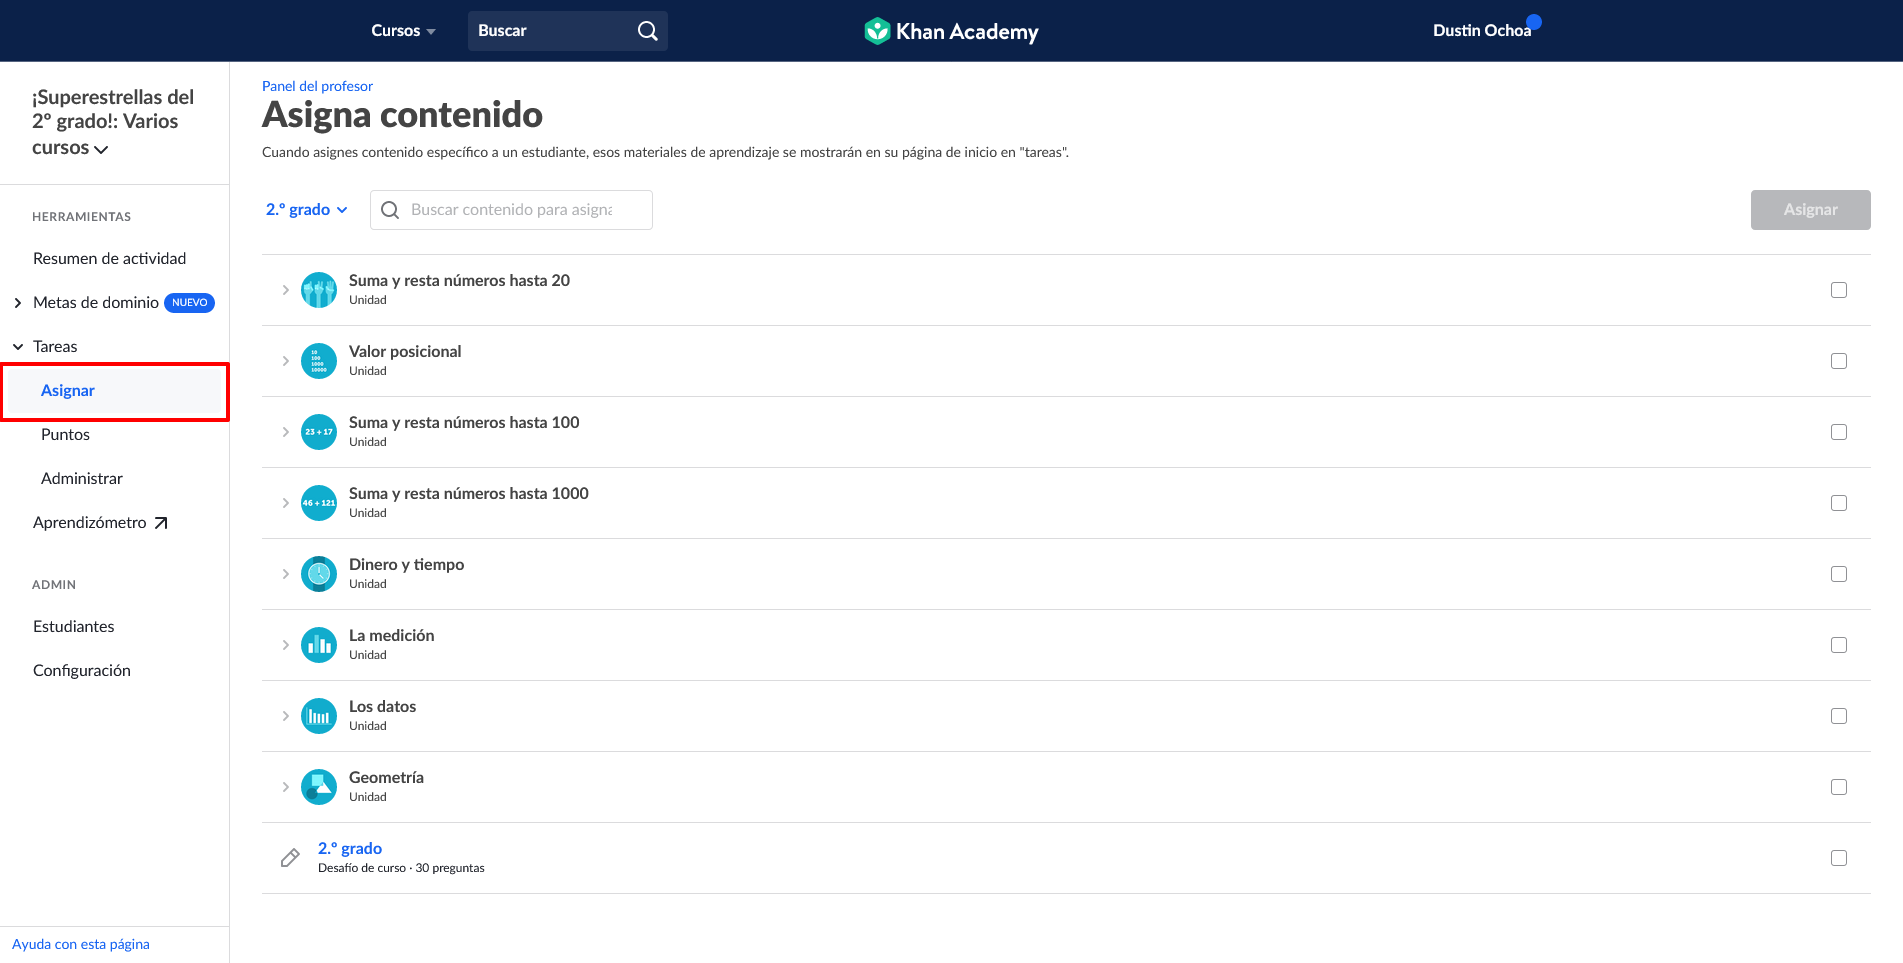Open Resumen de actividad in sidebar
The width and height of the screenshot is (1903, 963).
point(109,259)
